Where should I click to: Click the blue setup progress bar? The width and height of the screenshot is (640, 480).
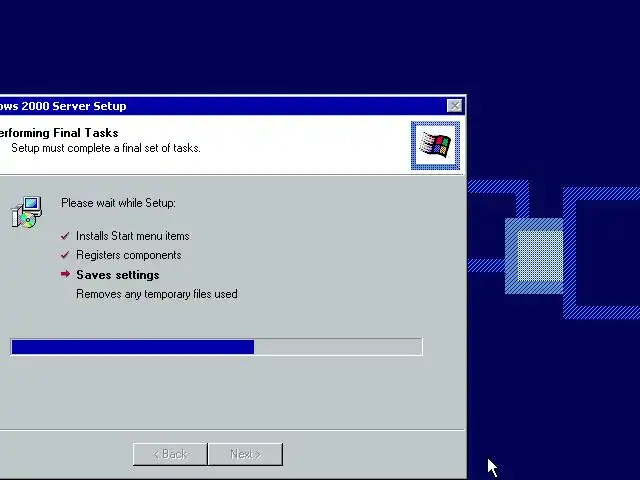(216, 347)
